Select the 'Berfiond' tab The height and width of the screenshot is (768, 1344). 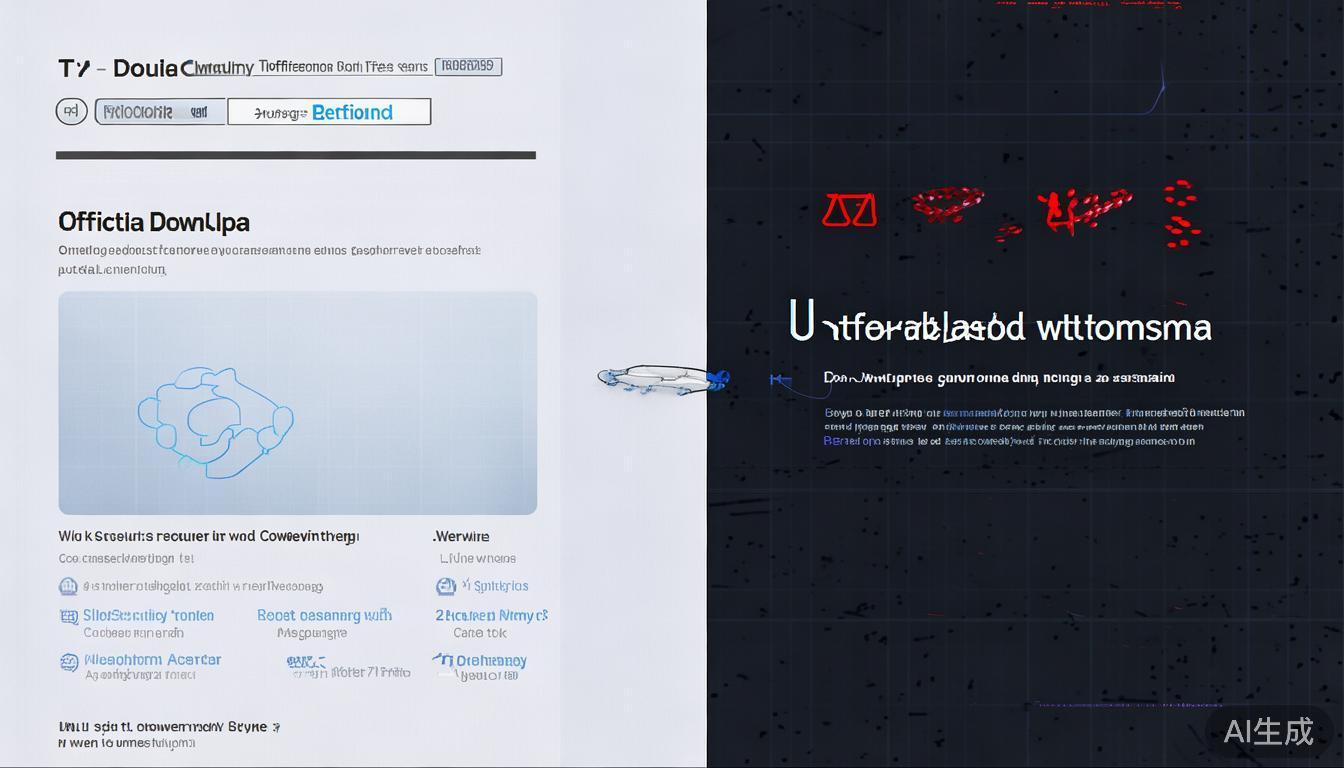(x=329, y=112)
